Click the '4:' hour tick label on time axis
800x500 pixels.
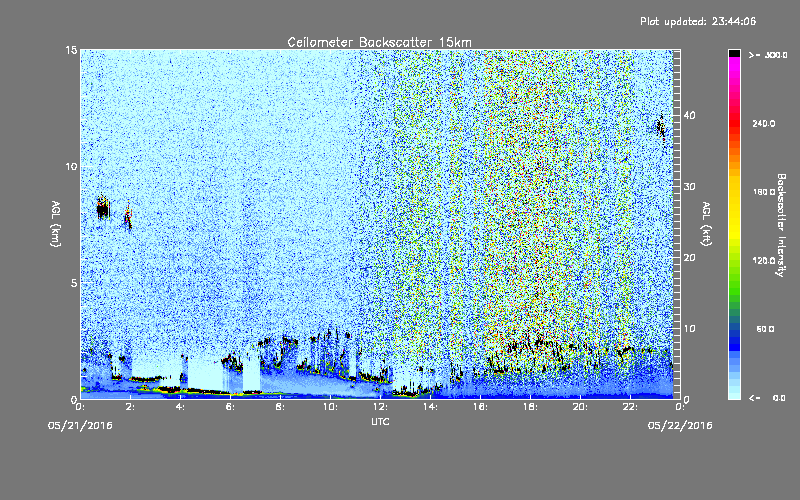[180, 407]
